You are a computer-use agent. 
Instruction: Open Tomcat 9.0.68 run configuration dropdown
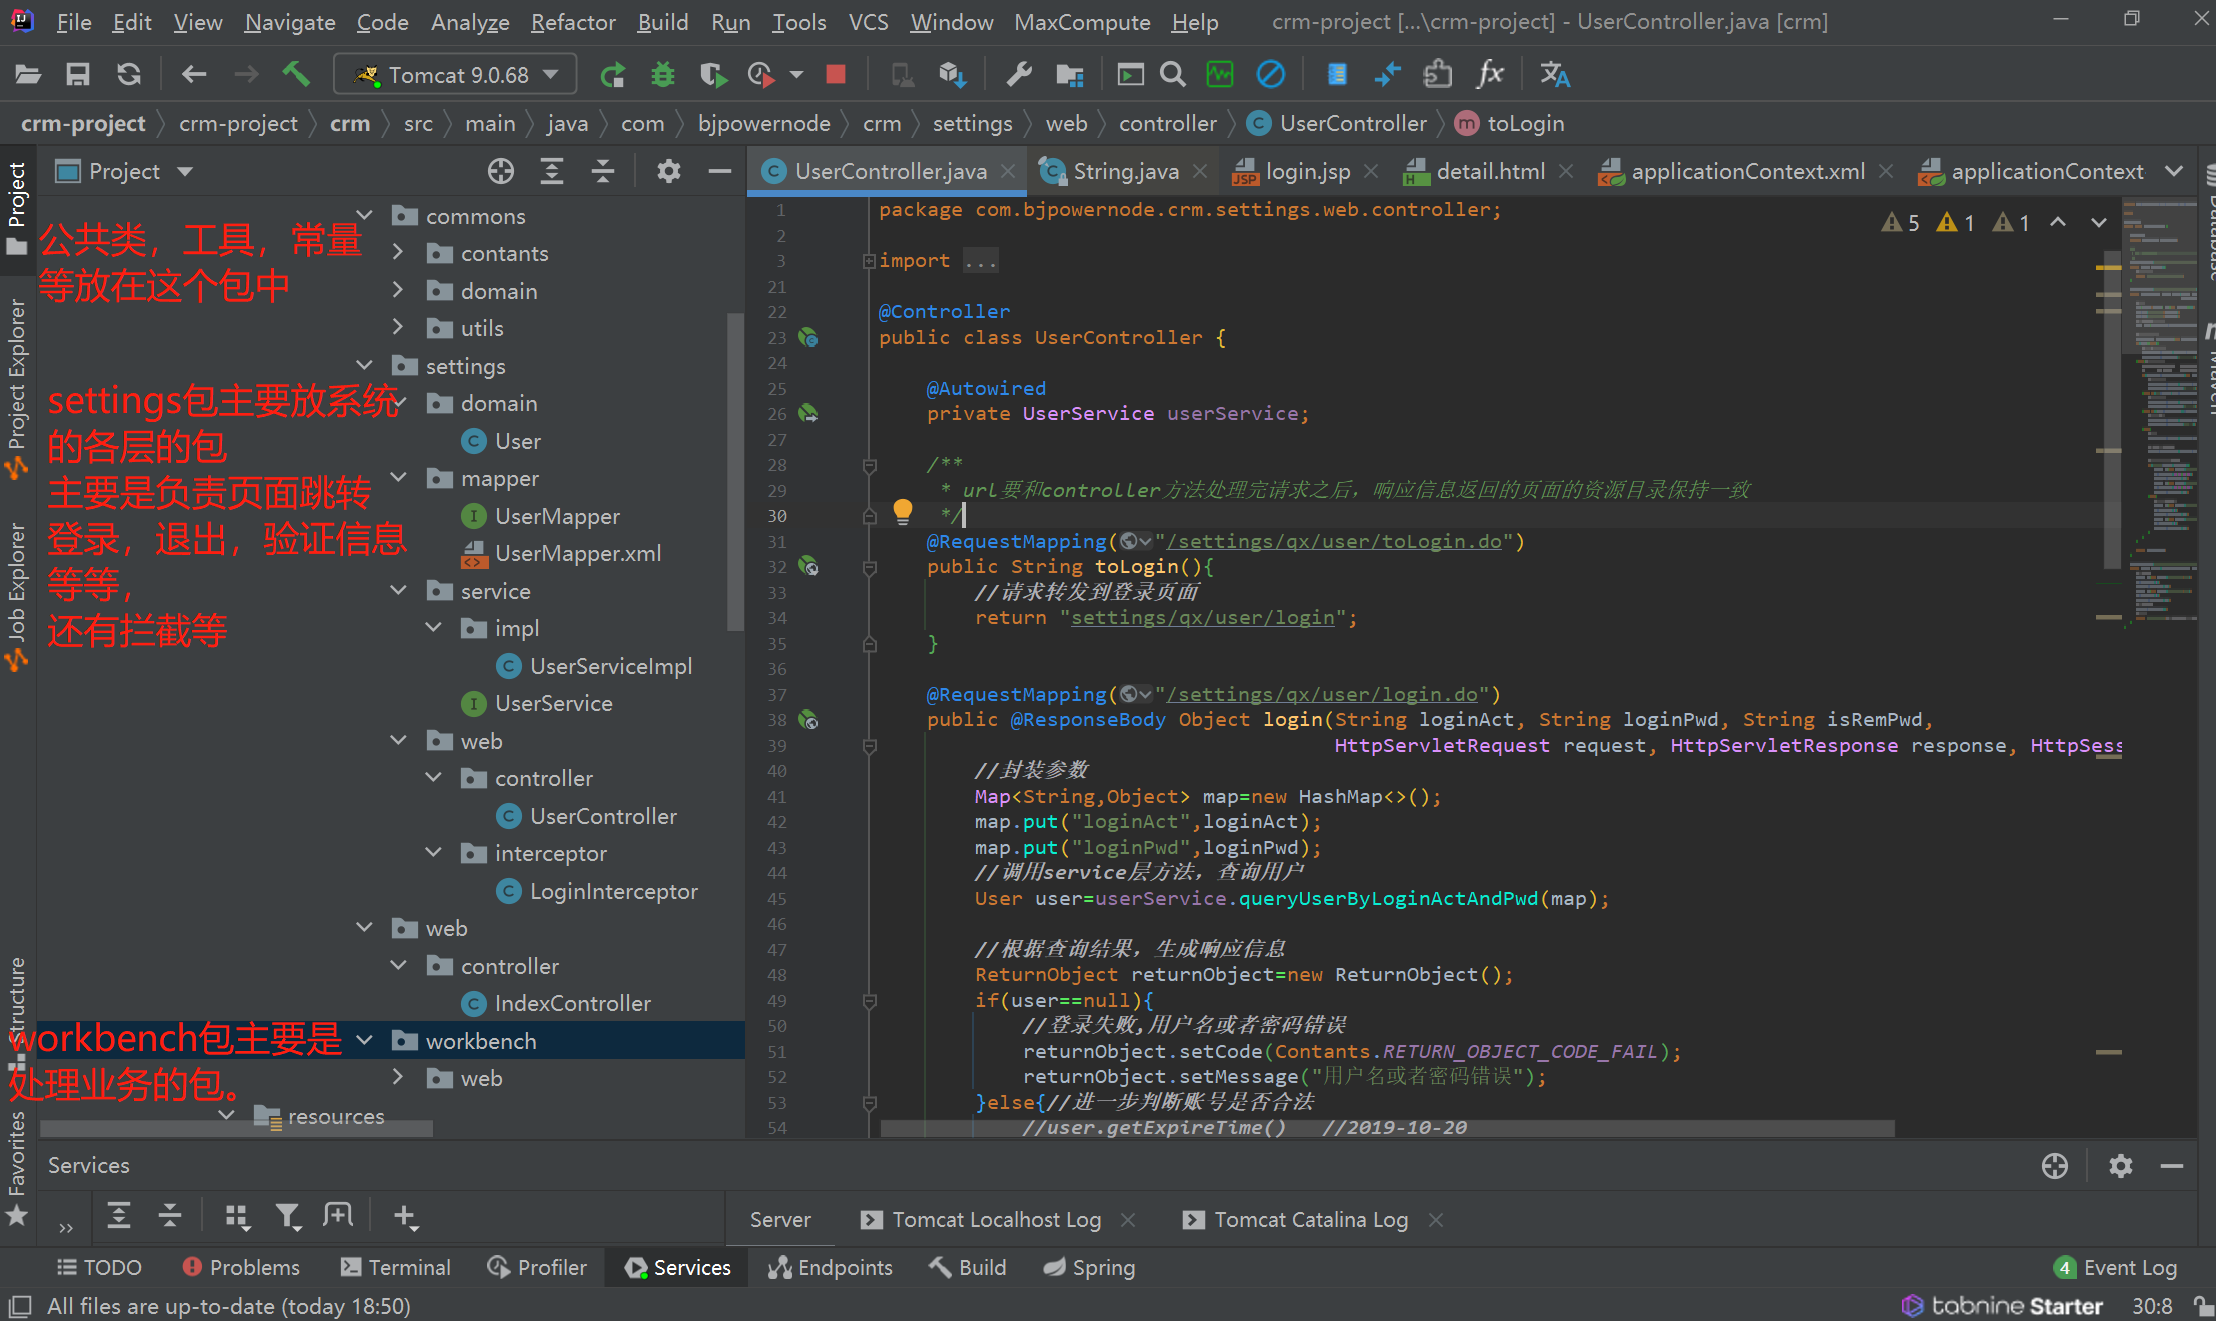[456, 75]
